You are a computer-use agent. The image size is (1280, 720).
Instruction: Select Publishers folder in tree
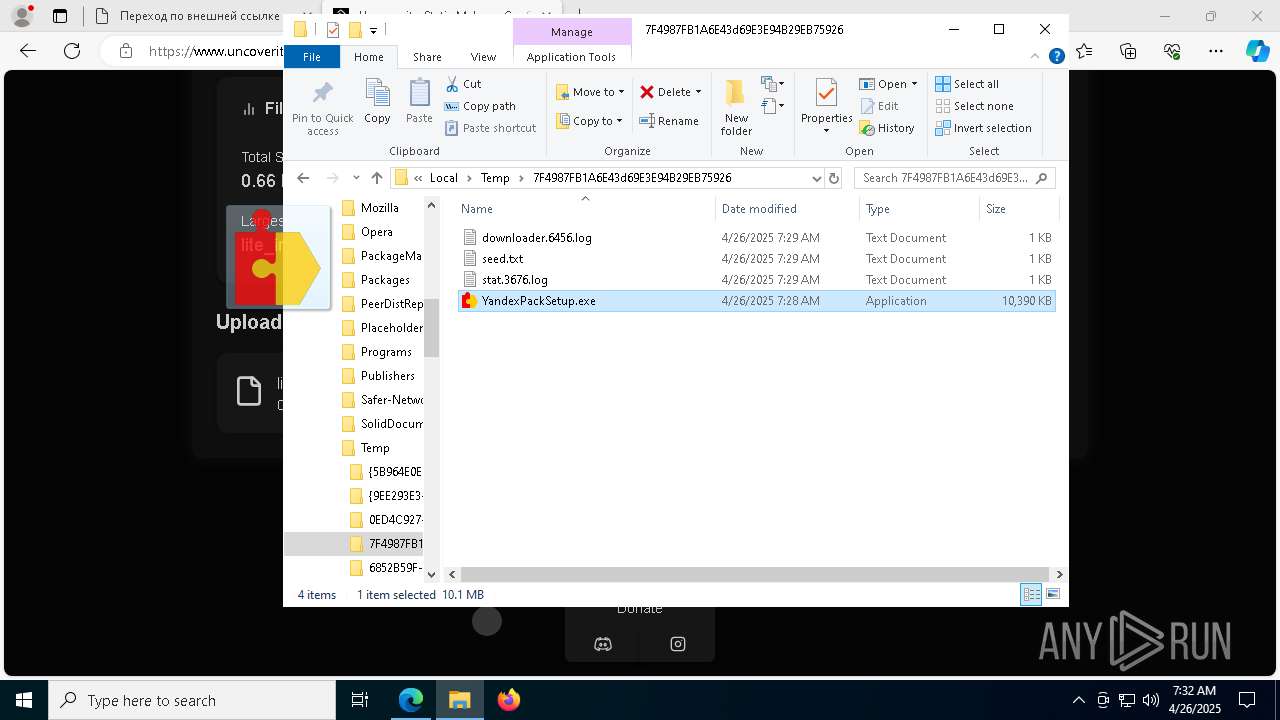pos(387,376)
